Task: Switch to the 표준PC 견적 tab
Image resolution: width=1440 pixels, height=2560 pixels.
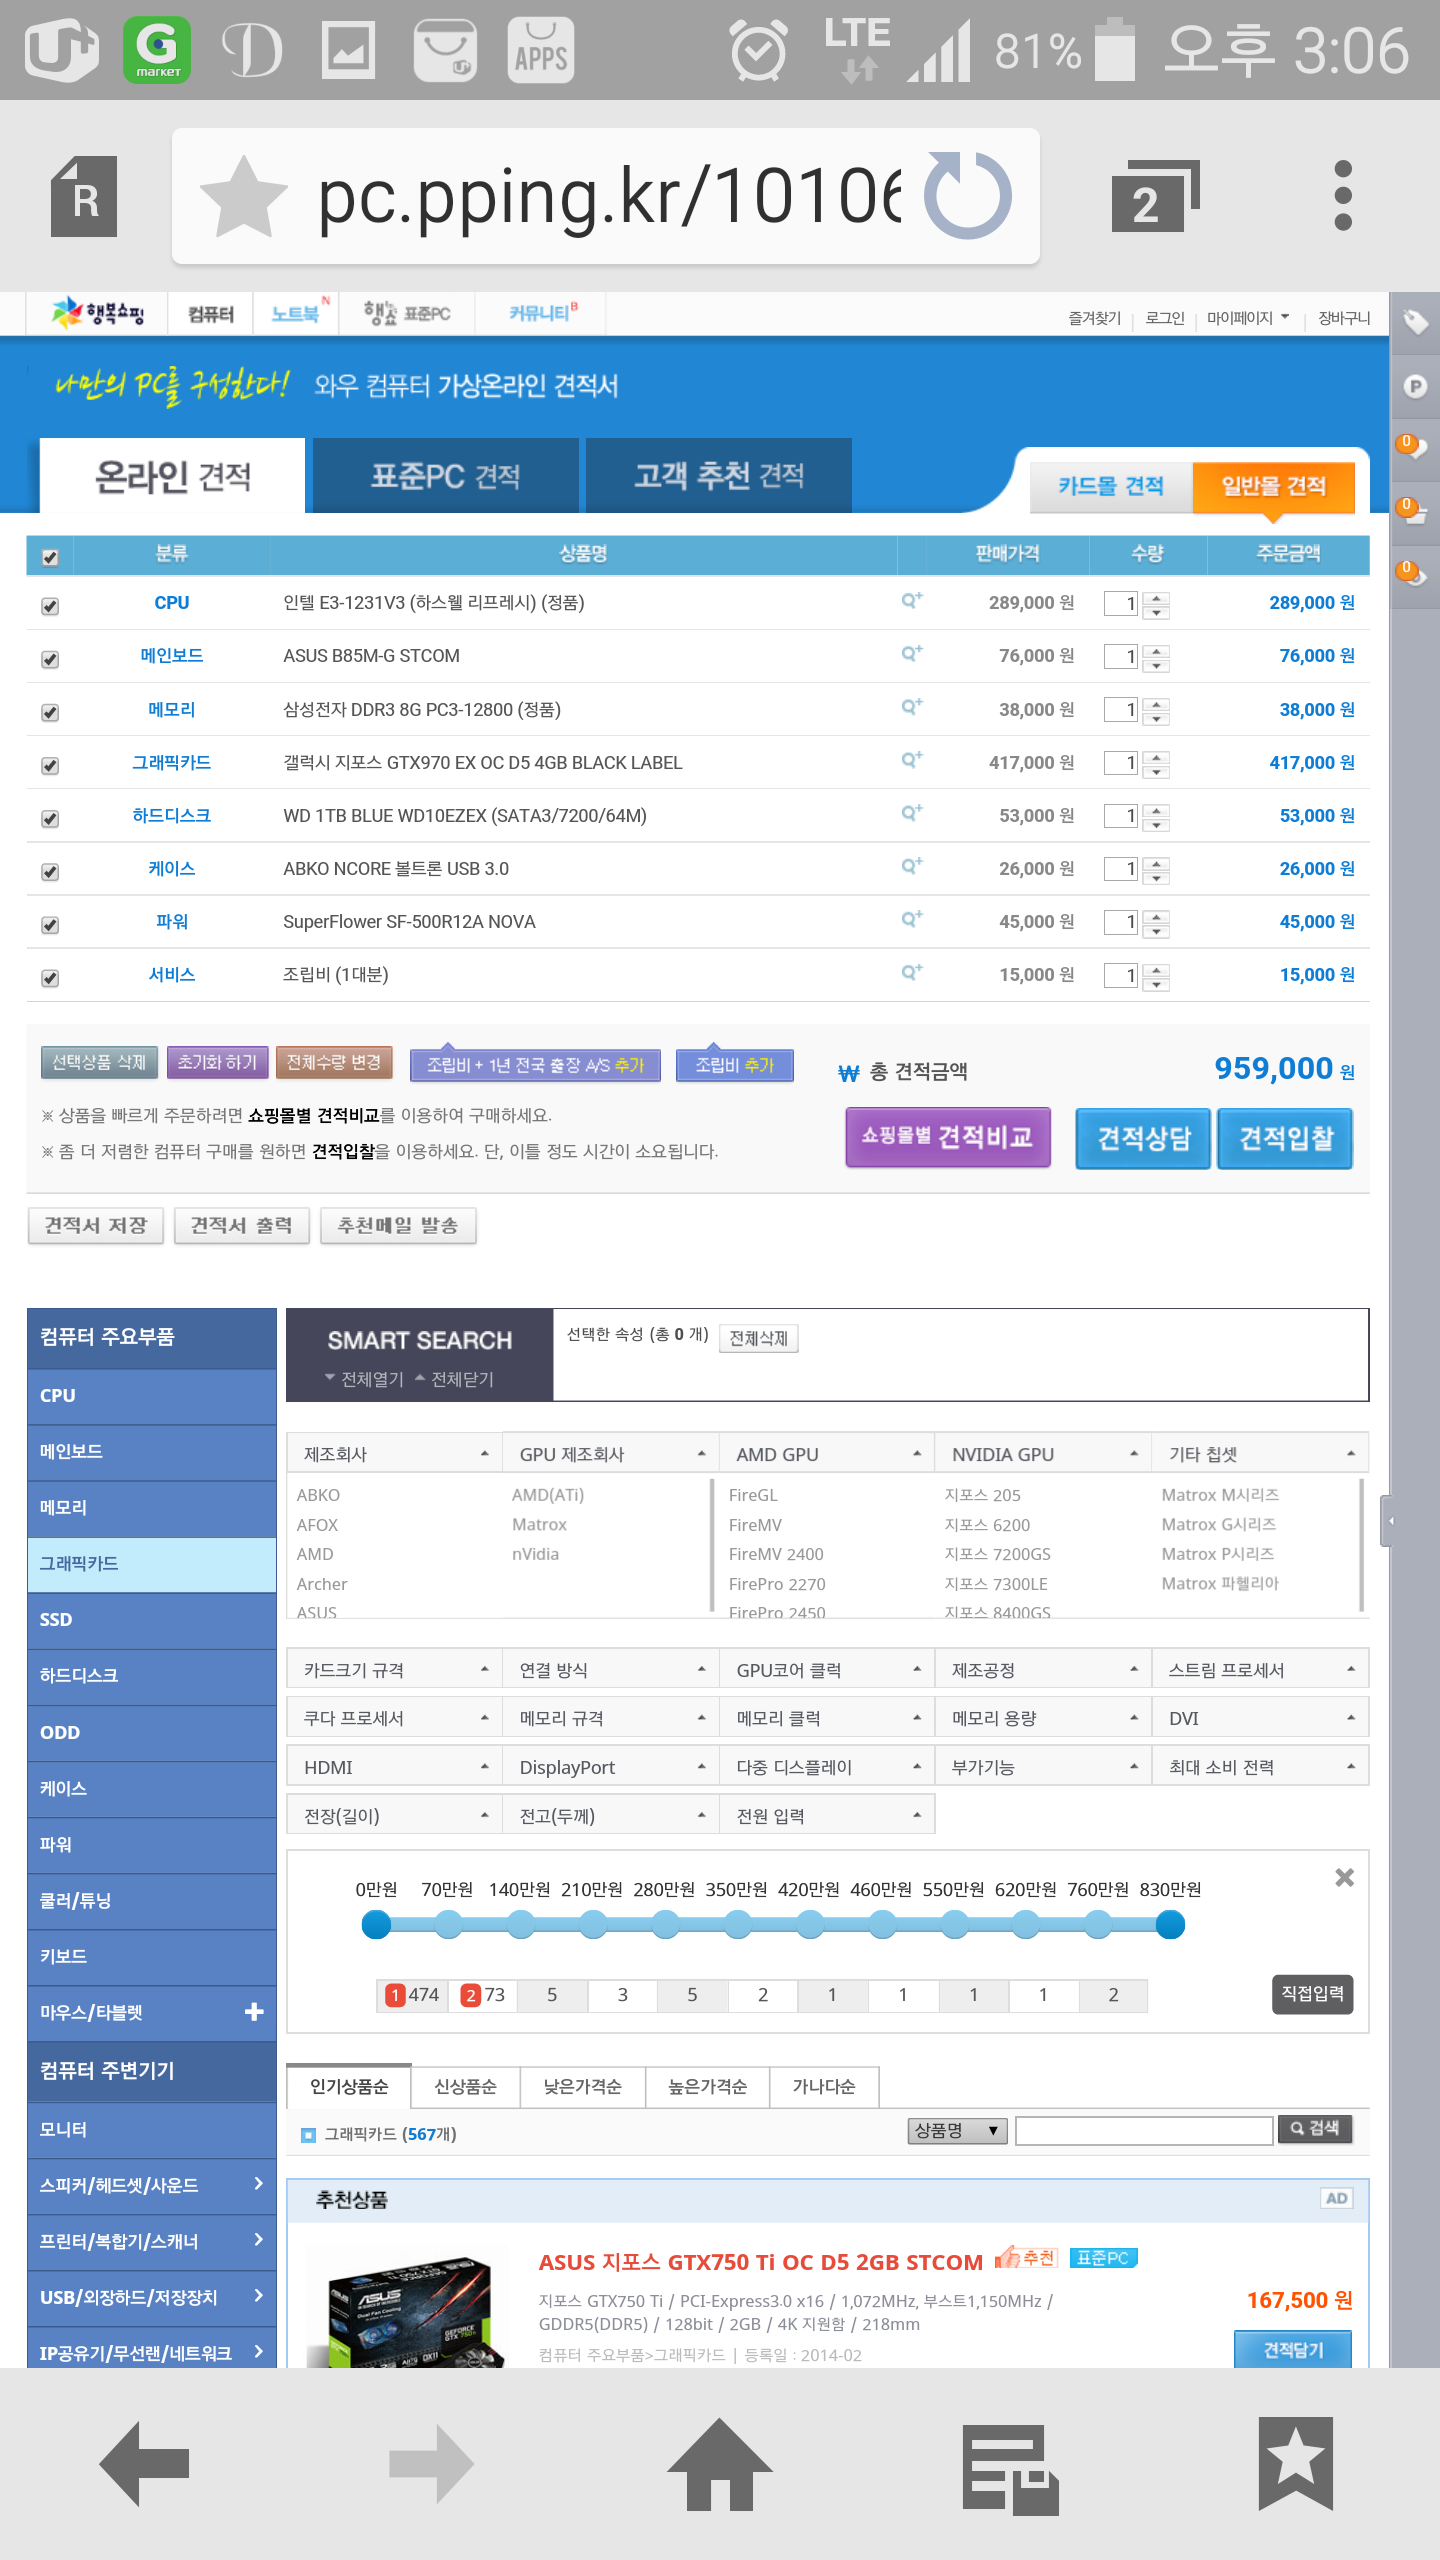Action: click(x=445, y=476)
